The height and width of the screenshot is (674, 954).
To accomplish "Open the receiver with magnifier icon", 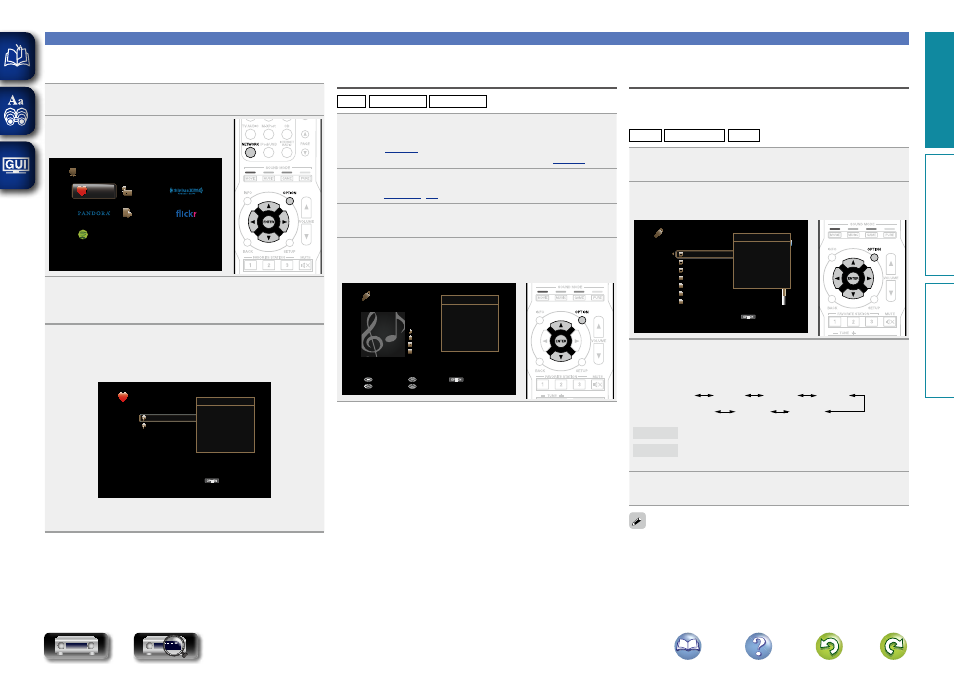I will pyautogui.click(x=167, y=646).
